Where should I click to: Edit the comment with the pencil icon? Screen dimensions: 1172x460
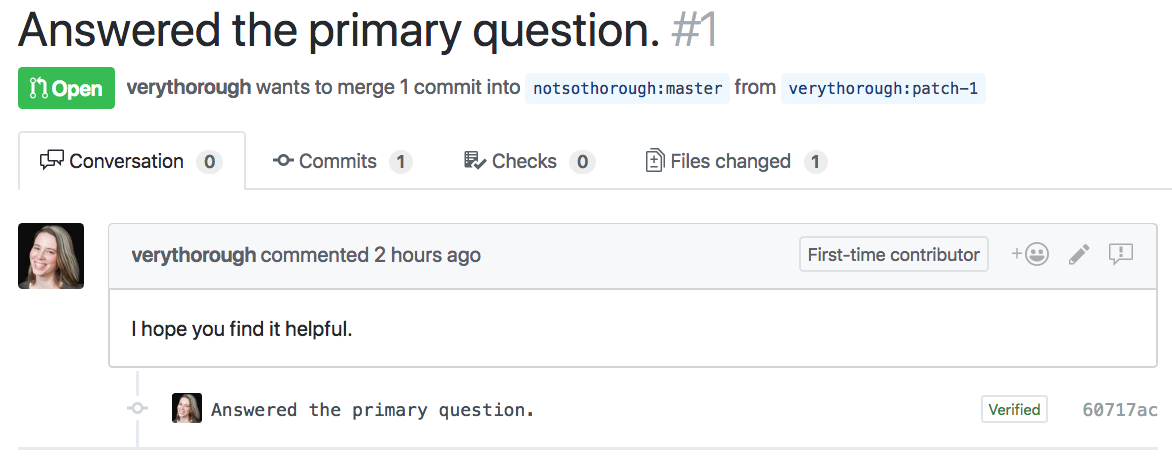1079,254
